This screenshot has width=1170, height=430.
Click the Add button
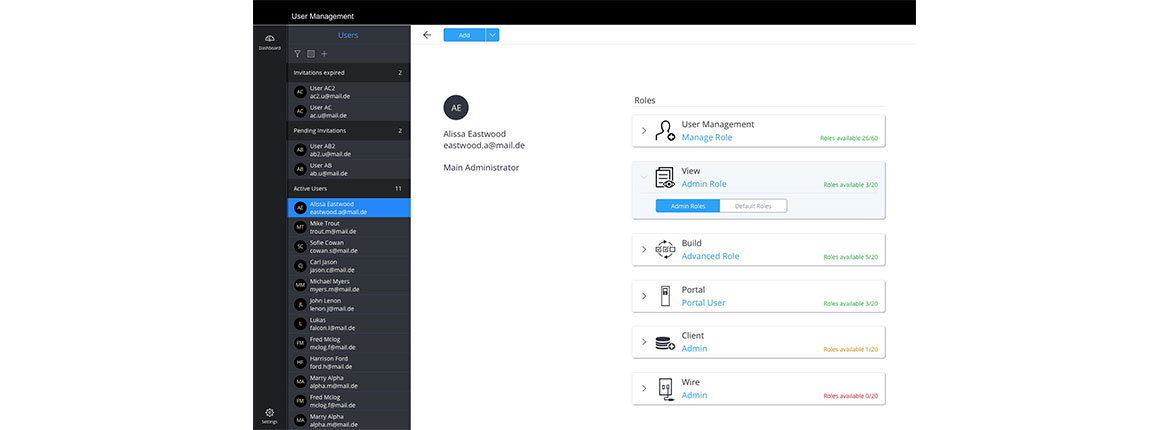coord(464,35)
